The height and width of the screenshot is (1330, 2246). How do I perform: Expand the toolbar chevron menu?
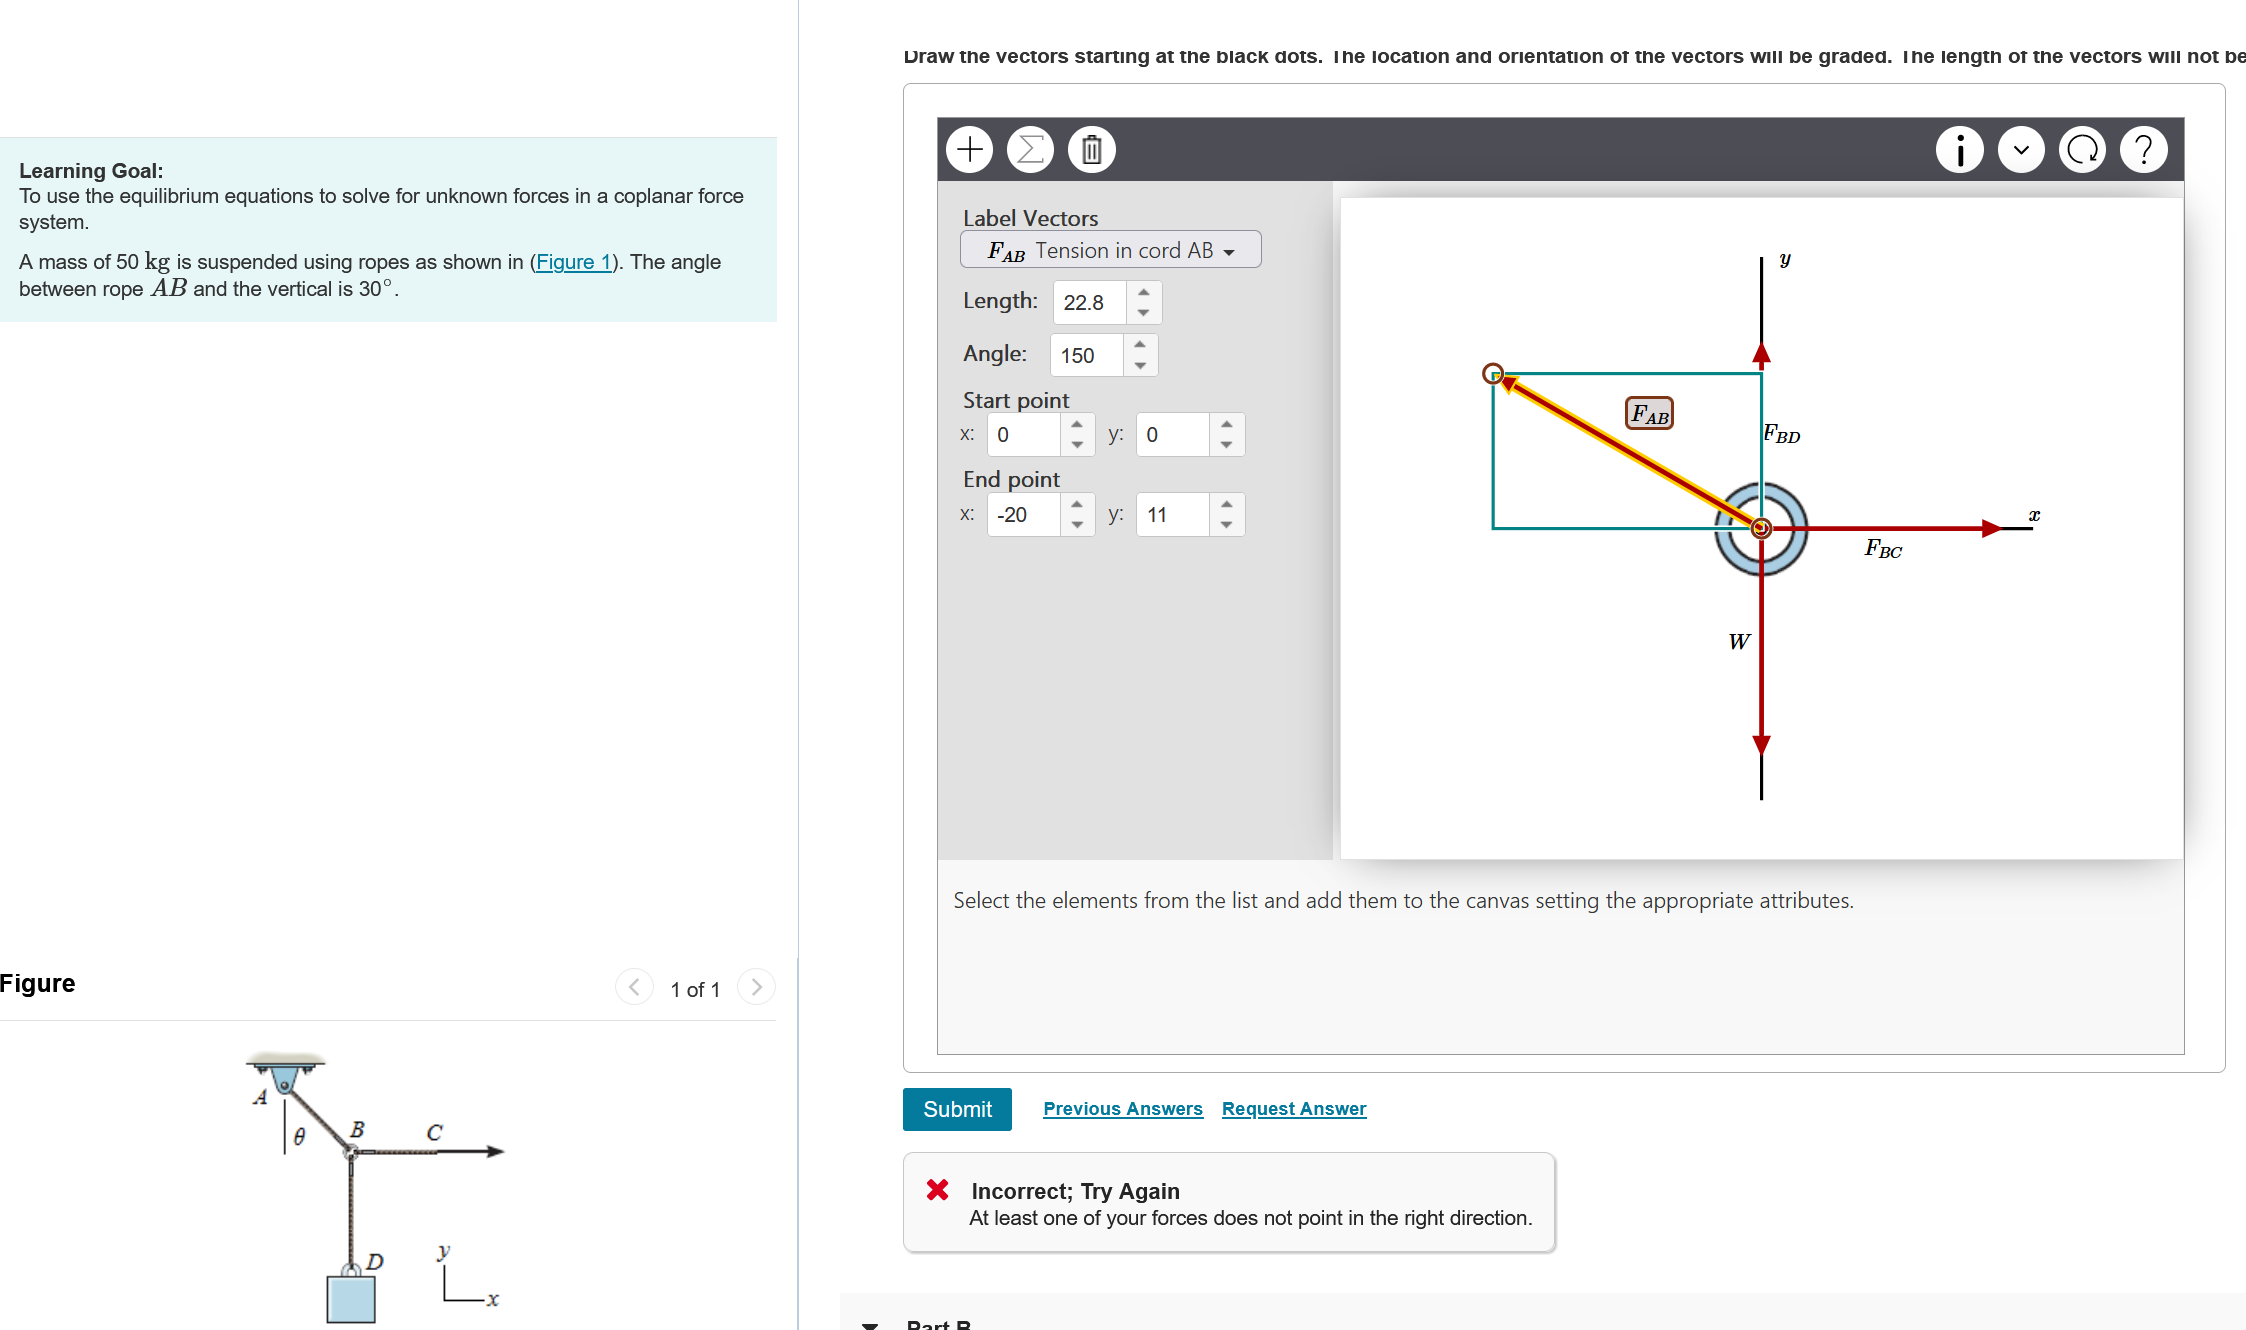tap(2020, 148)
